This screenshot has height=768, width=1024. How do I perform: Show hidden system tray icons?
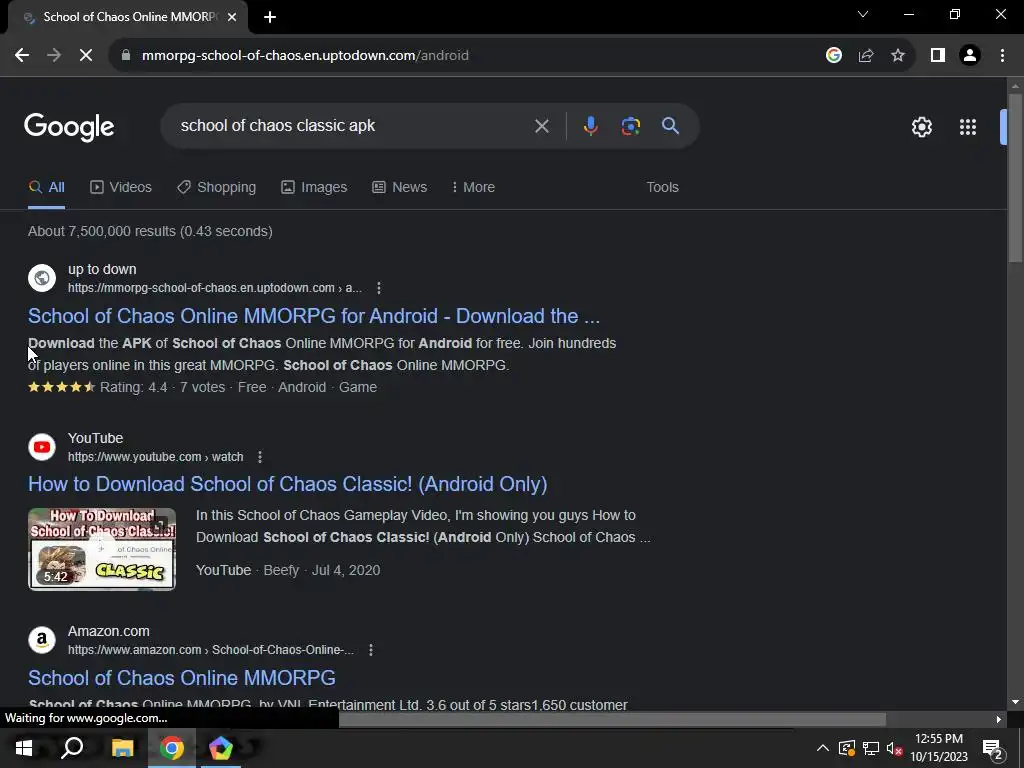823,748
